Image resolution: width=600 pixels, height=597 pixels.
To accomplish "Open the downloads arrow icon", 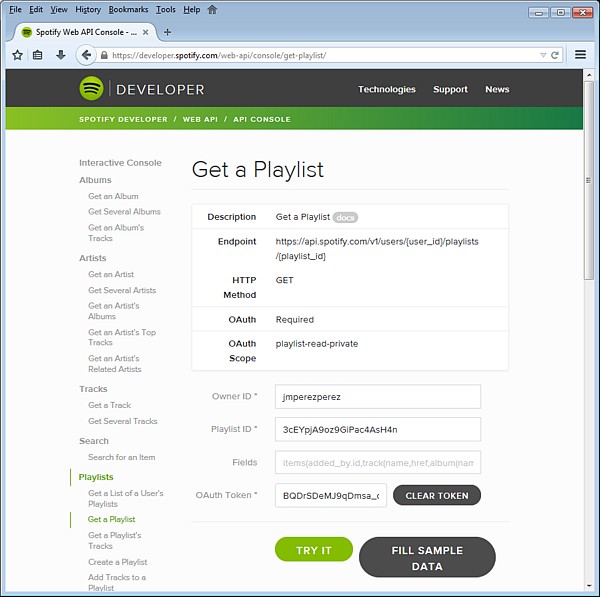I will (60, 55).
